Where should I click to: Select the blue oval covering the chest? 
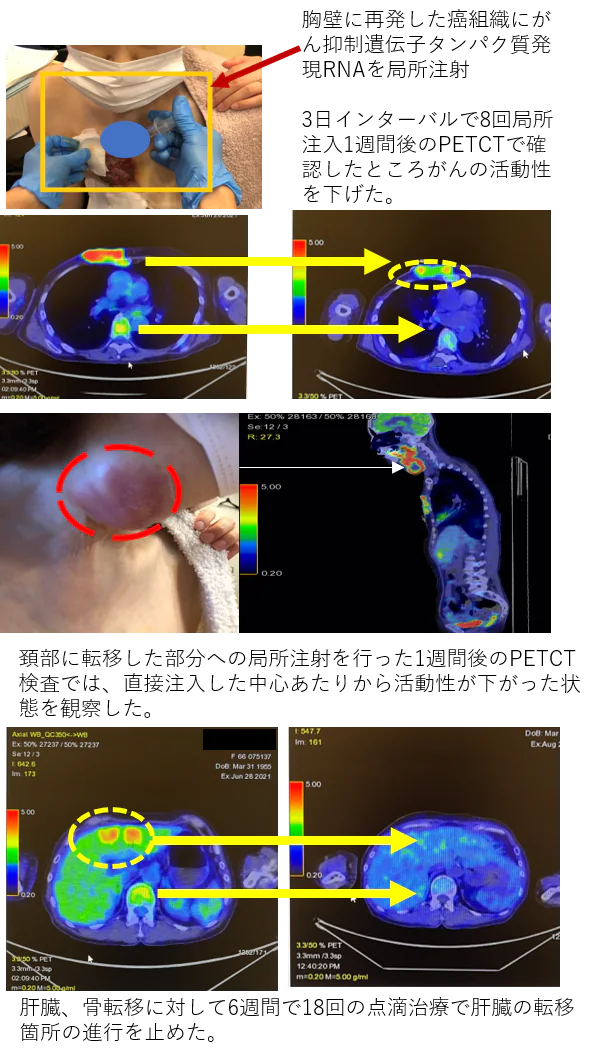tap(125, 141)
